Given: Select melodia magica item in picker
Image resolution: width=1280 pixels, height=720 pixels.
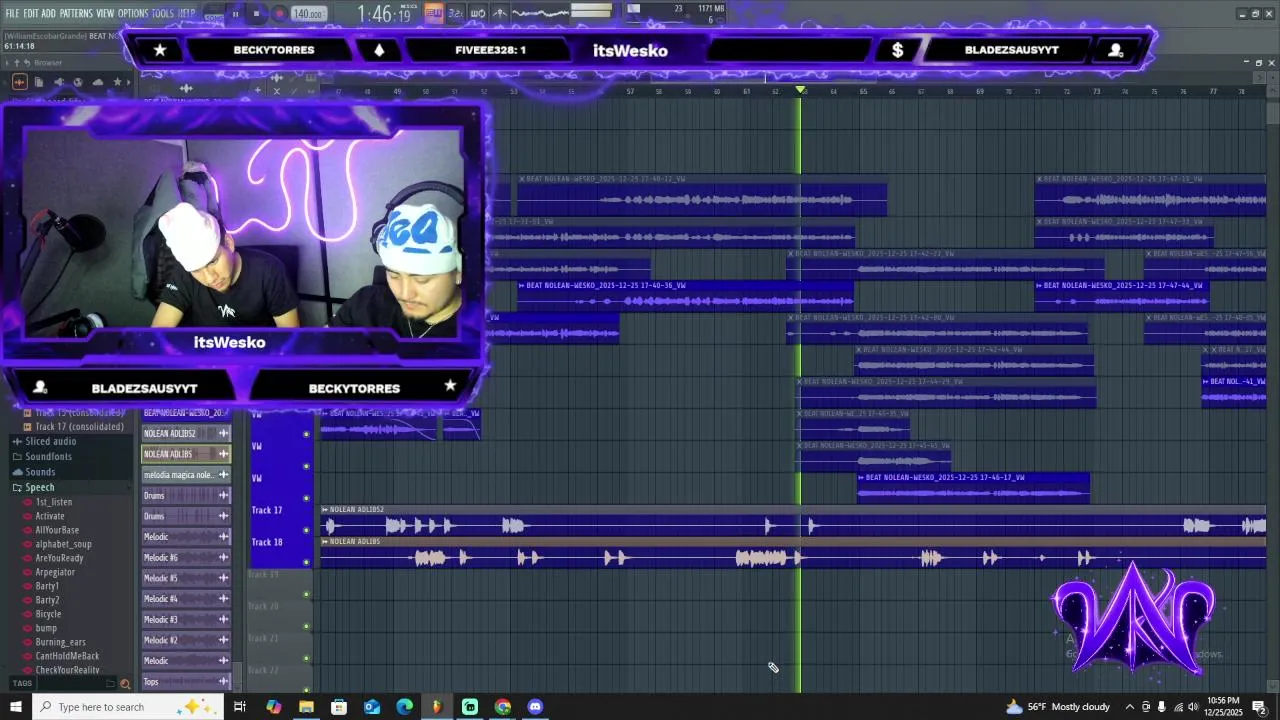Looking at the screenshot, I should point(186,475).
